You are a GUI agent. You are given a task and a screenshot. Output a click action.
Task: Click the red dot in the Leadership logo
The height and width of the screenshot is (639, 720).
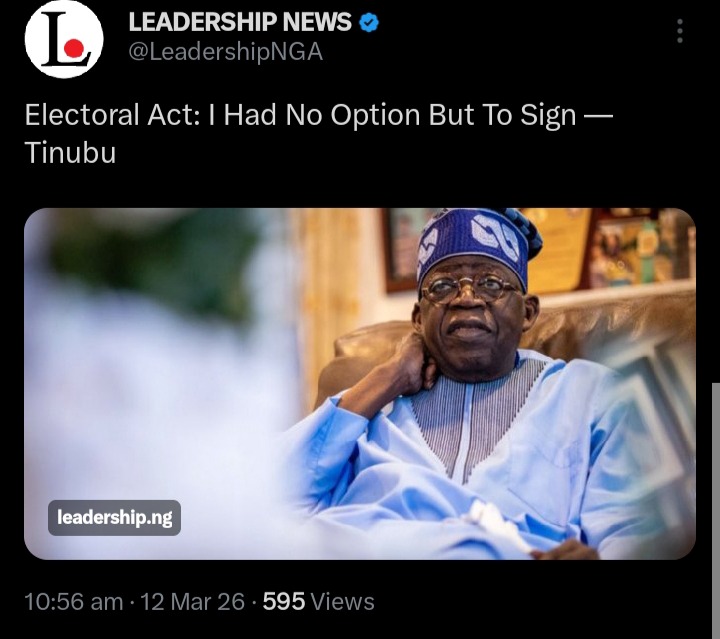pos(73,48)
